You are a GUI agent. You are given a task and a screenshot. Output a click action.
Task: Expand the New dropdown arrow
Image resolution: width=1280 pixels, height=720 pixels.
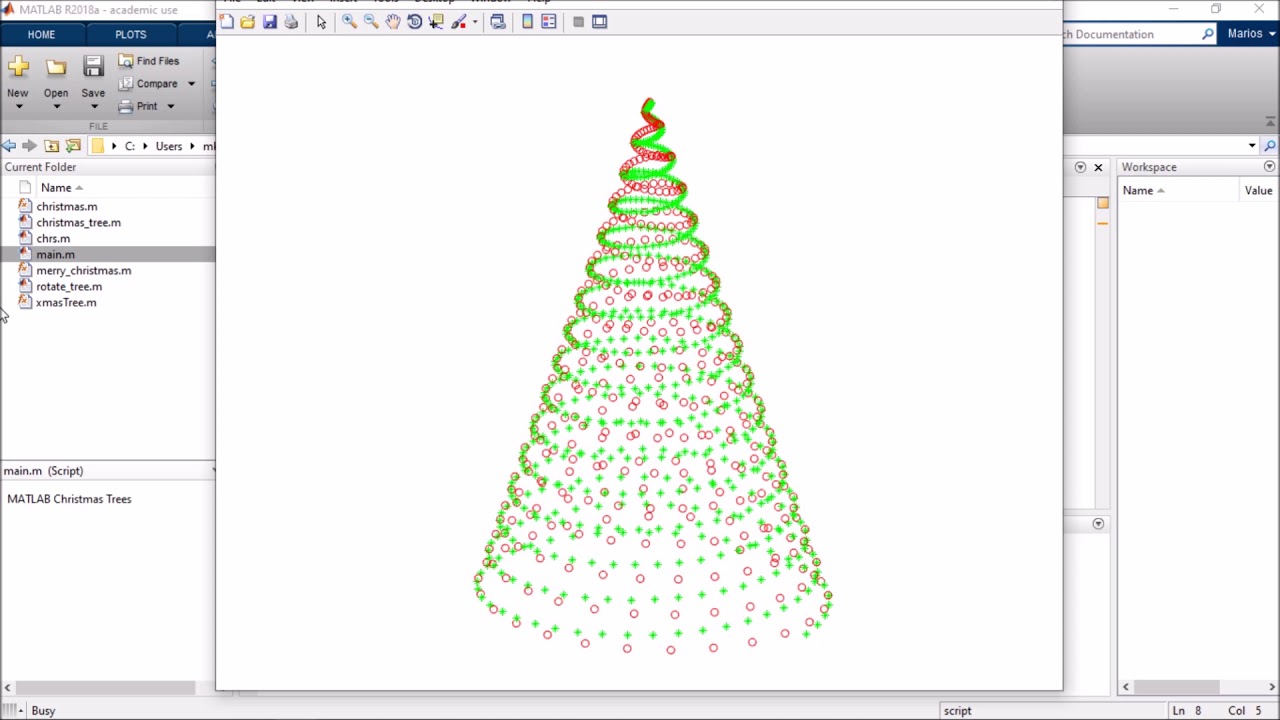tap(18, 107)
